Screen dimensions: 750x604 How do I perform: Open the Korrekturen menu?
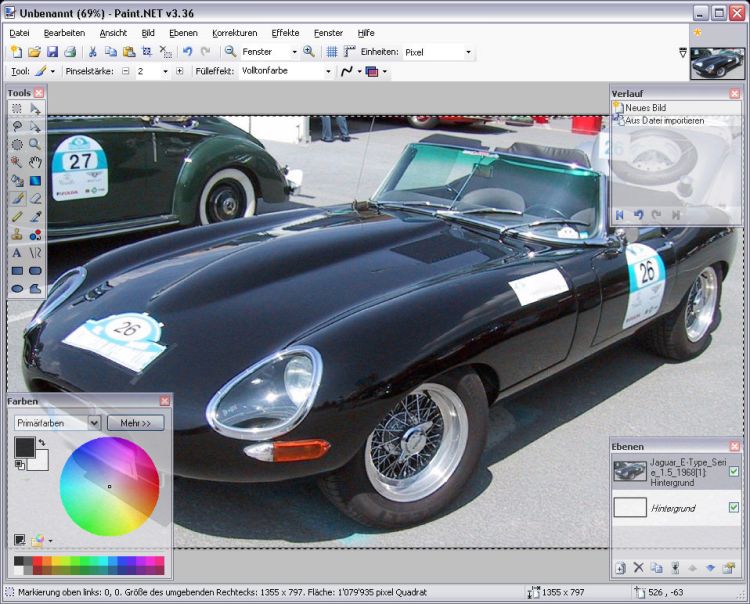click(234, 33)
